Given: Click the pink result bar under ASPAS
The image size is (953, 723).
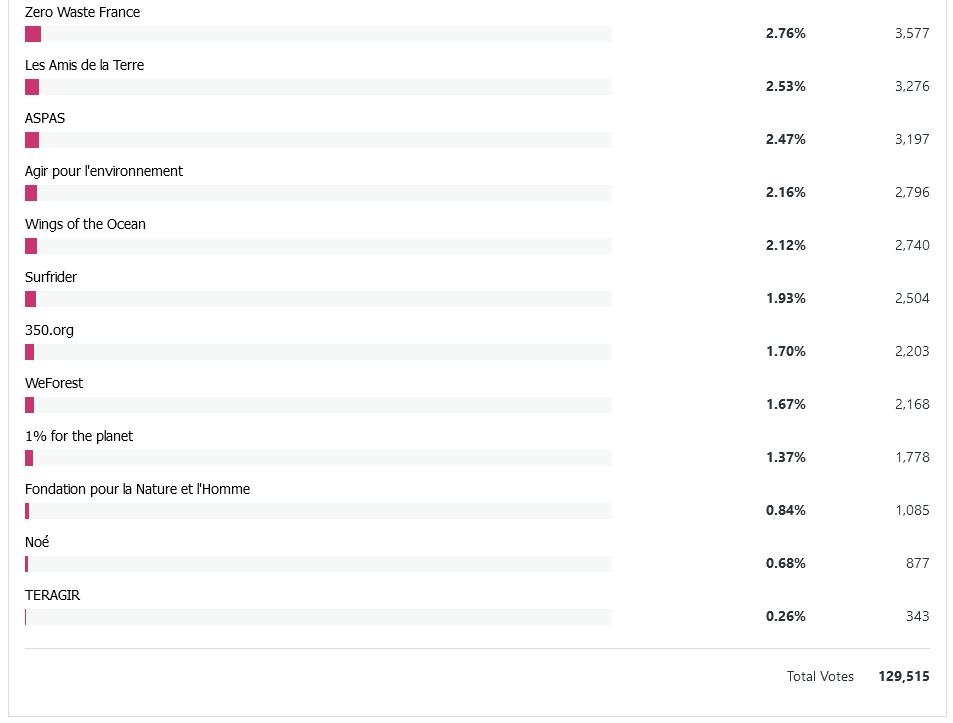Looking at the screenshot, I should coord(32,140).
